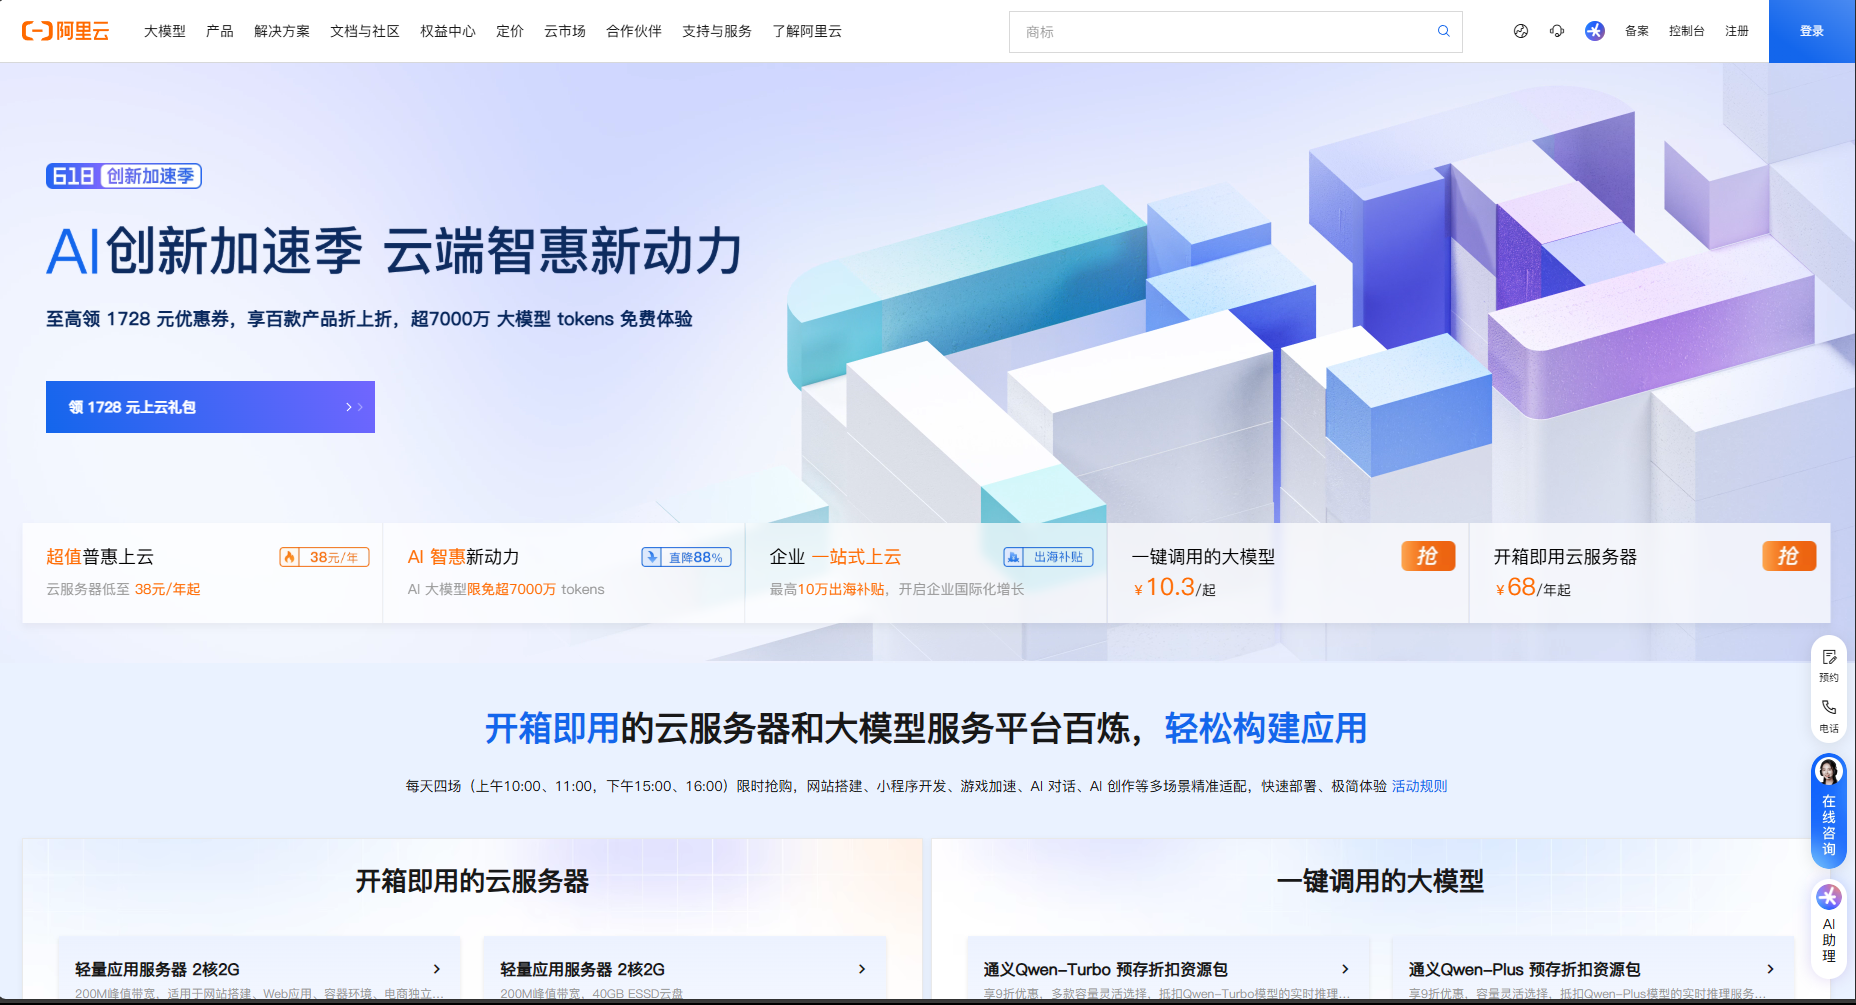The image size is (1856, 1005).
Task: Click 抢 badge on 一键调用的大模型
Action: (x=1428, y=556)
